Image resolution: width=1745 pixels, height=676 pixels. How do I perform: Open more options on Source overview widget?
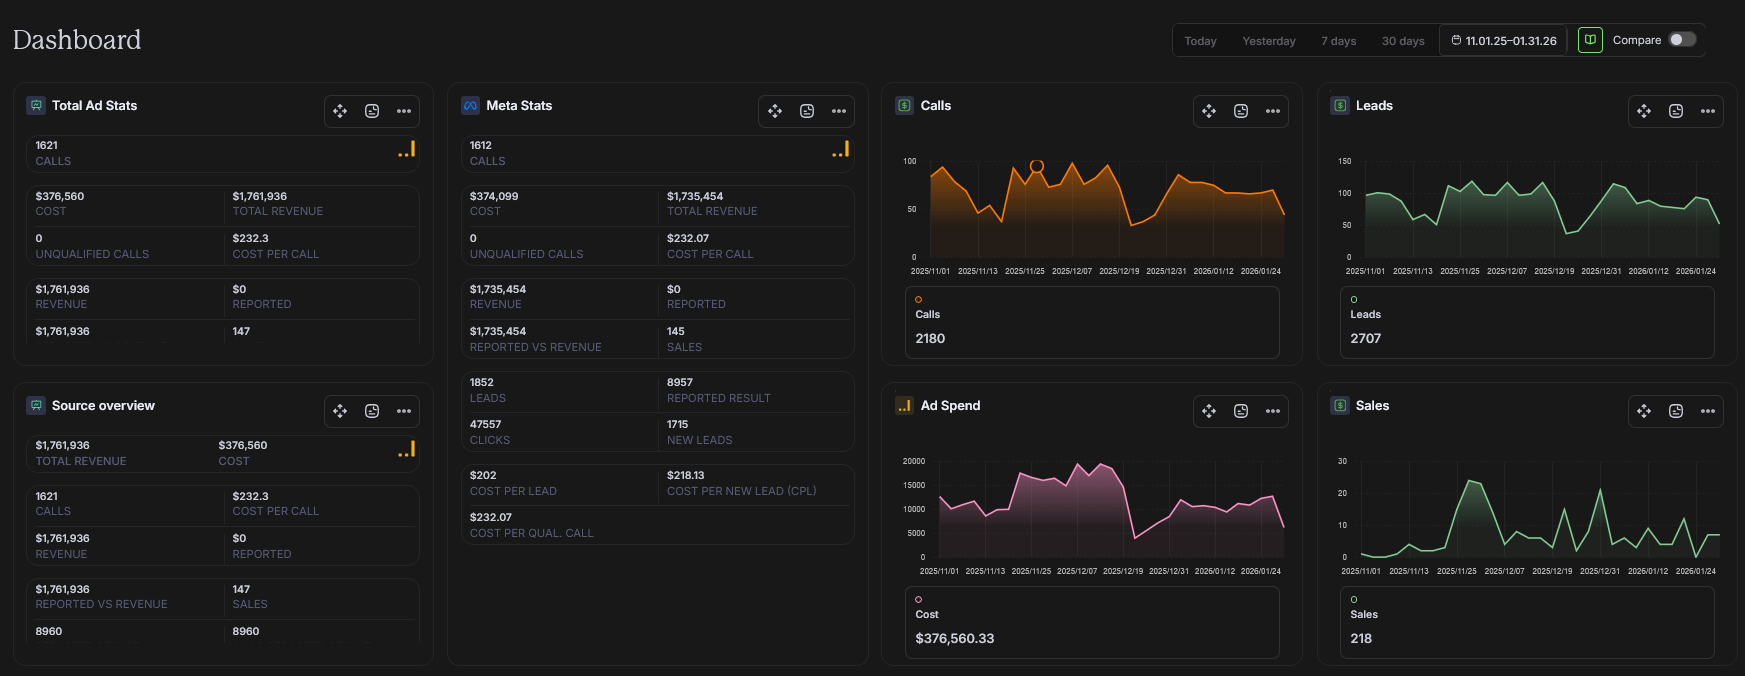pyautogui.click(x=404, y=411)
